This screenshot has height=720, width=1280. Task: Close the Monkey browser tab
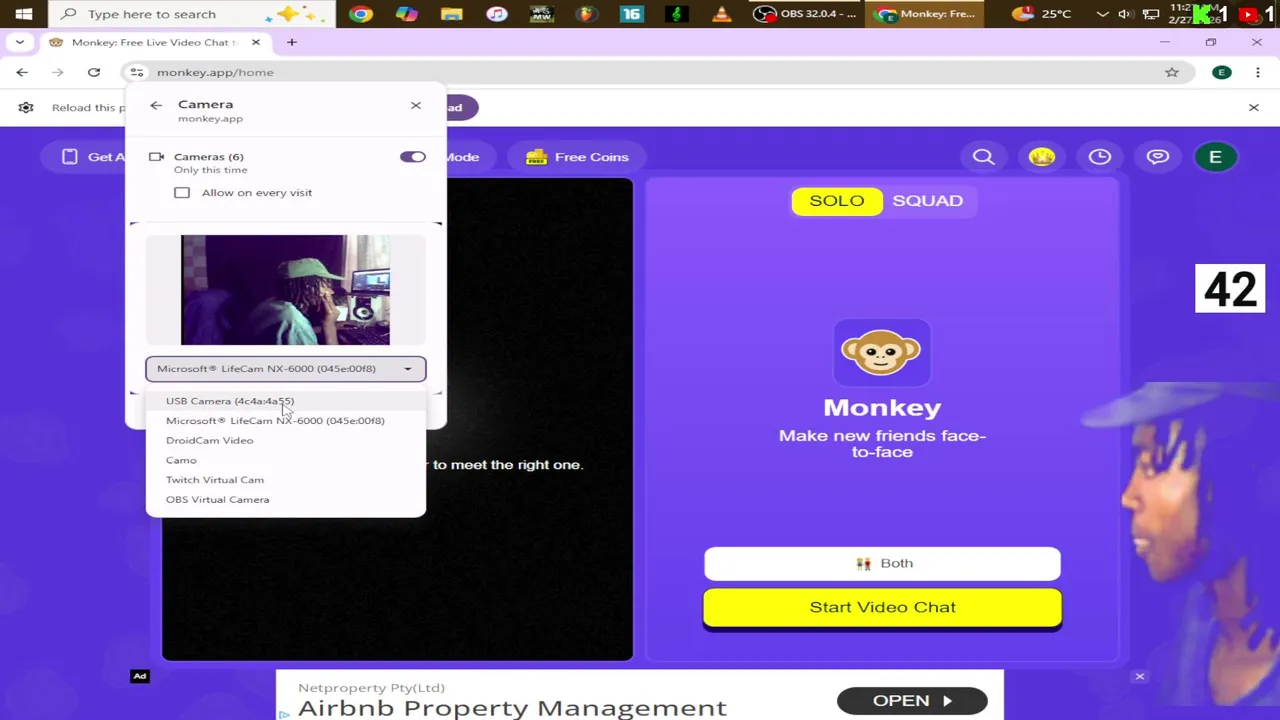point(256,42)
